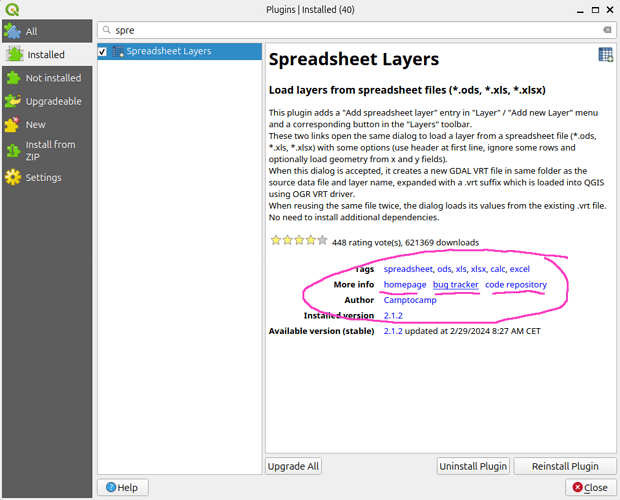
Task: Open the plugin homepage link
Action: [x=405, y=285]
